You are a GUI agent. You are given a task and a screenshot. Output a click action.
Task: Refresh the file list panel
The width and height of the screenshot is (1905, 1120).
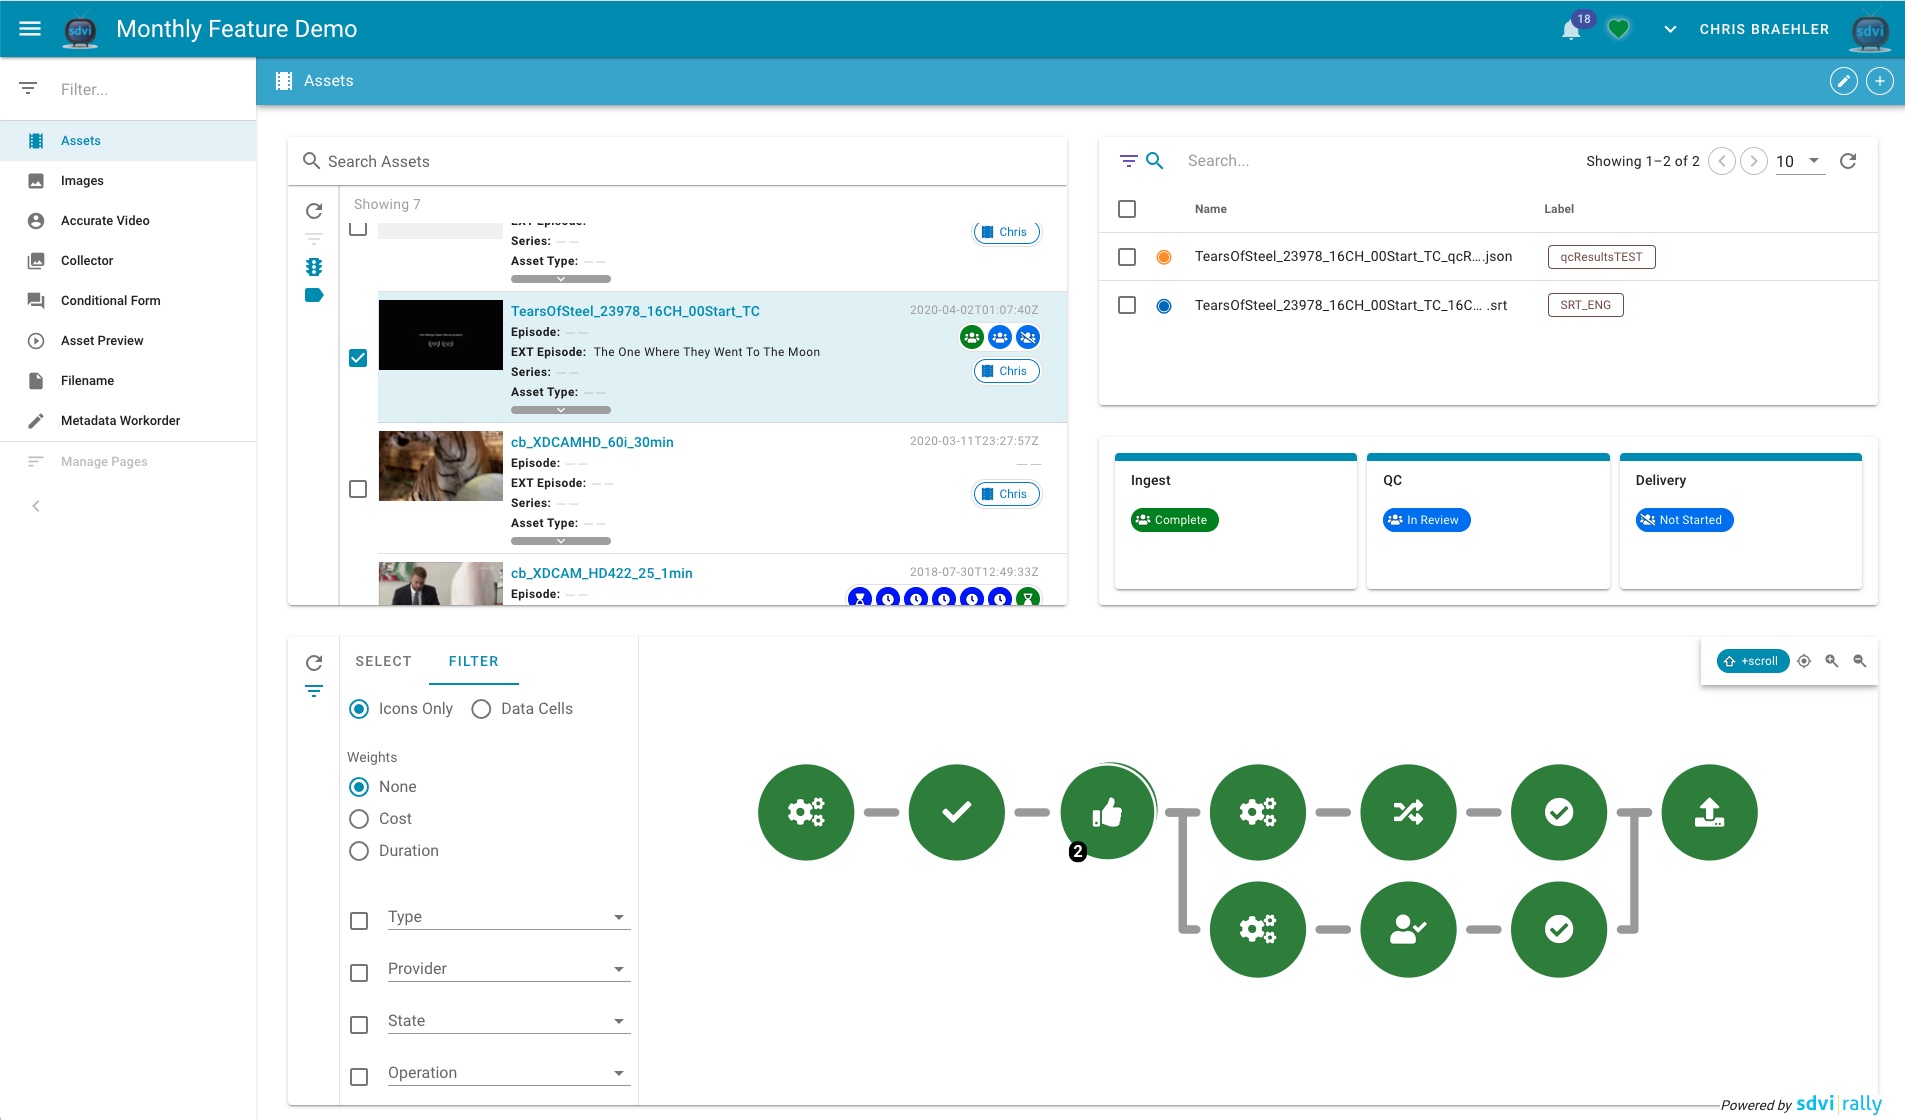click(1848, 161)
